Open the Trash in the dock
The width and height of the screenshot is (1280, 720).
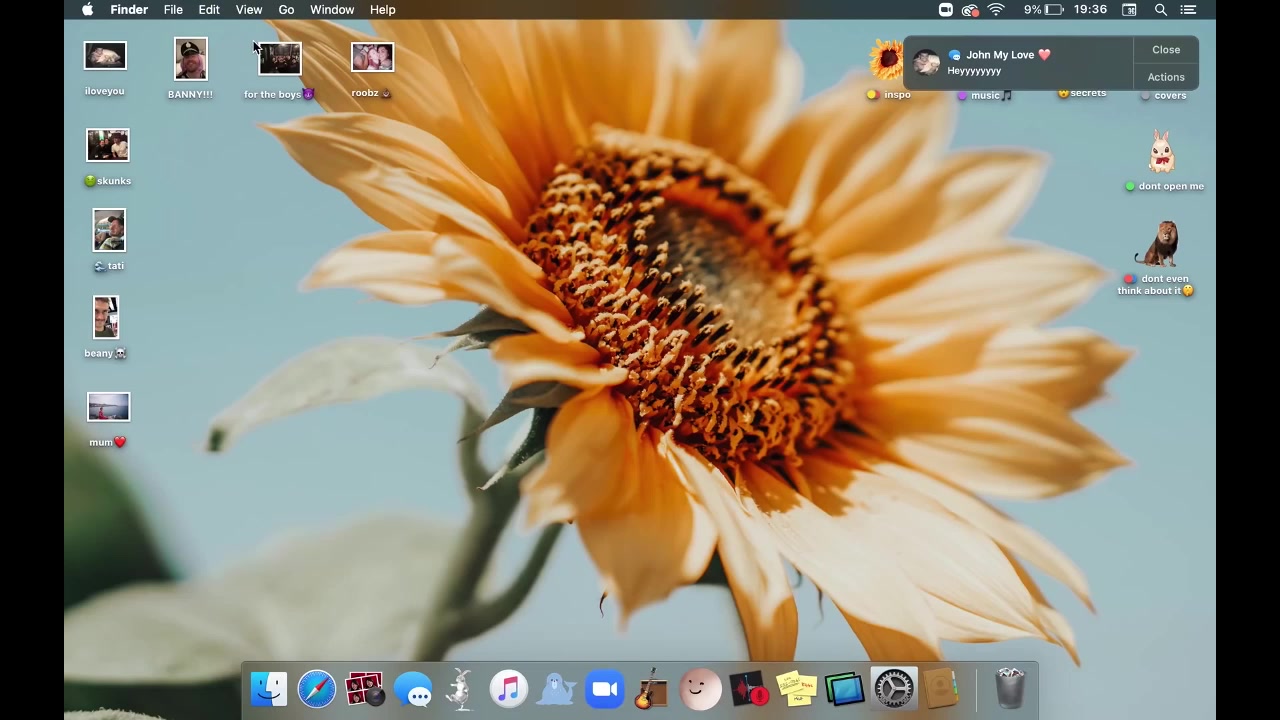pos(1010,689)
